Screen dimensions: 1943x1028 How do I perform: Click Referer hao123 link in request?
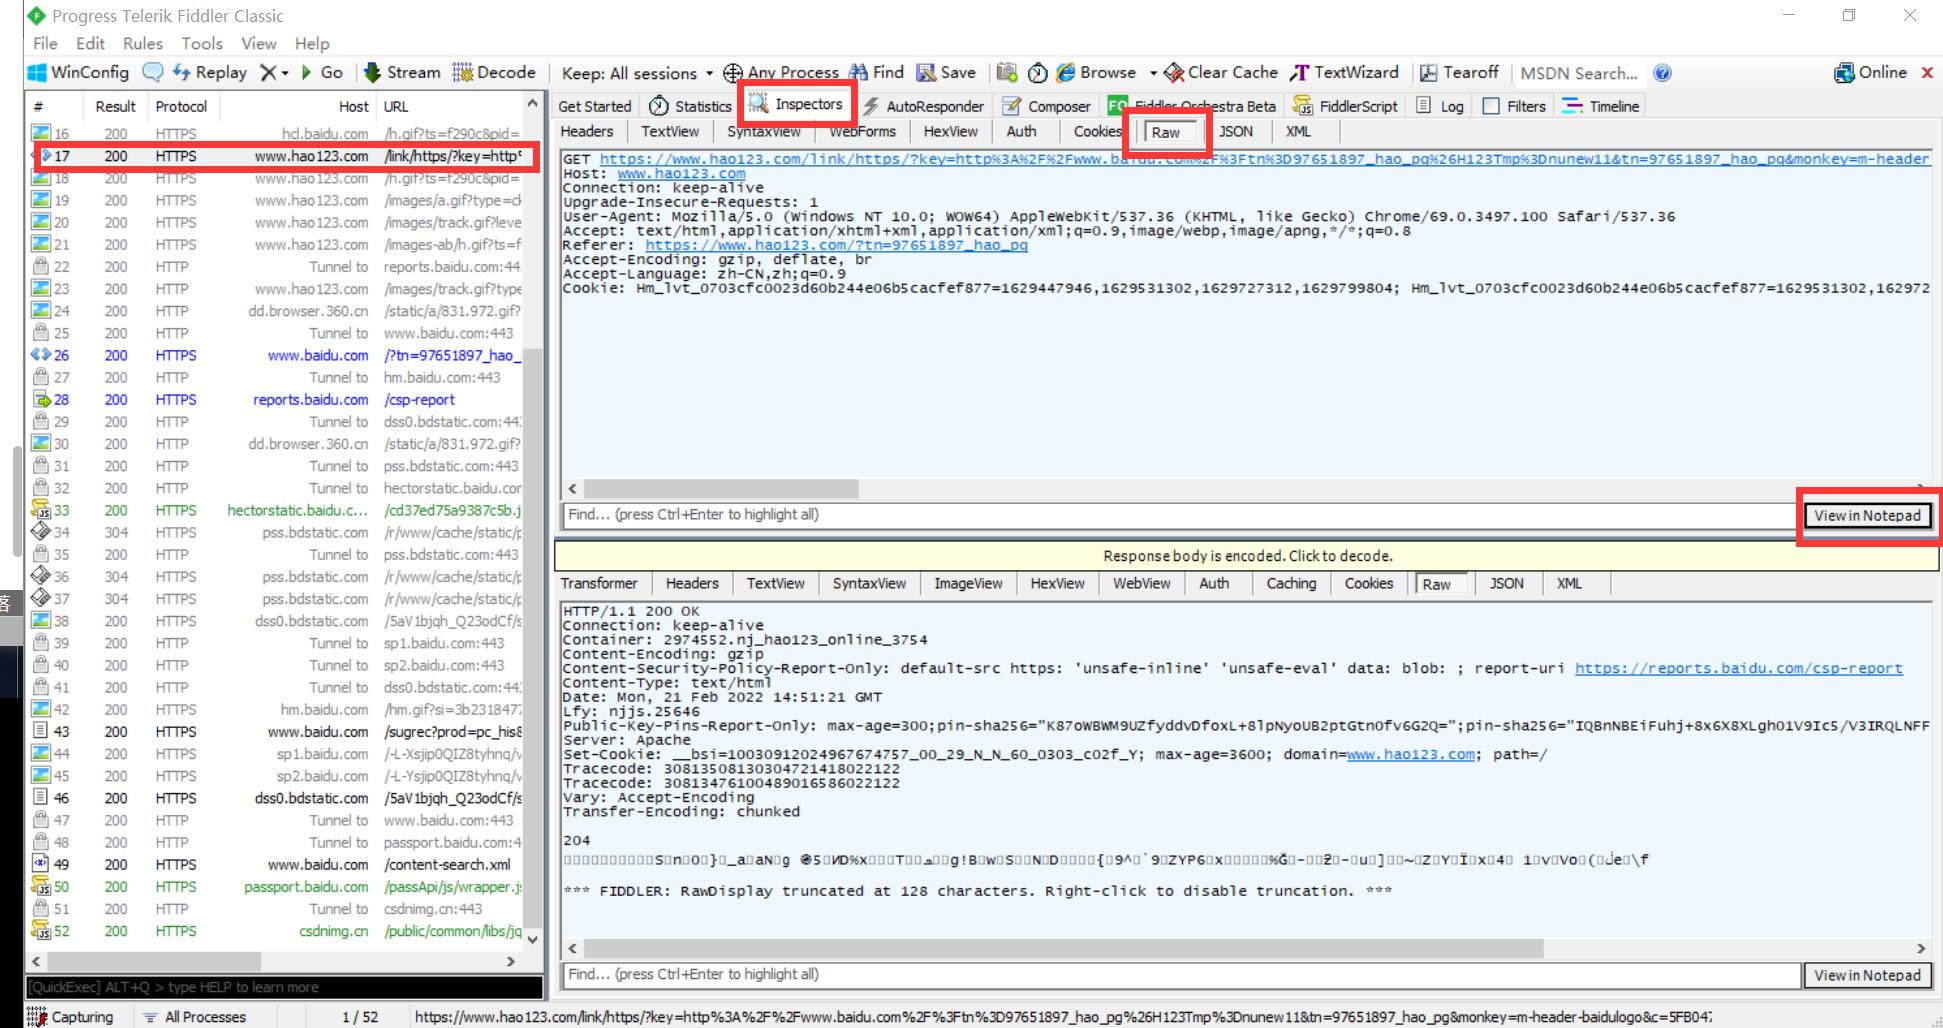tap(836, 245)
